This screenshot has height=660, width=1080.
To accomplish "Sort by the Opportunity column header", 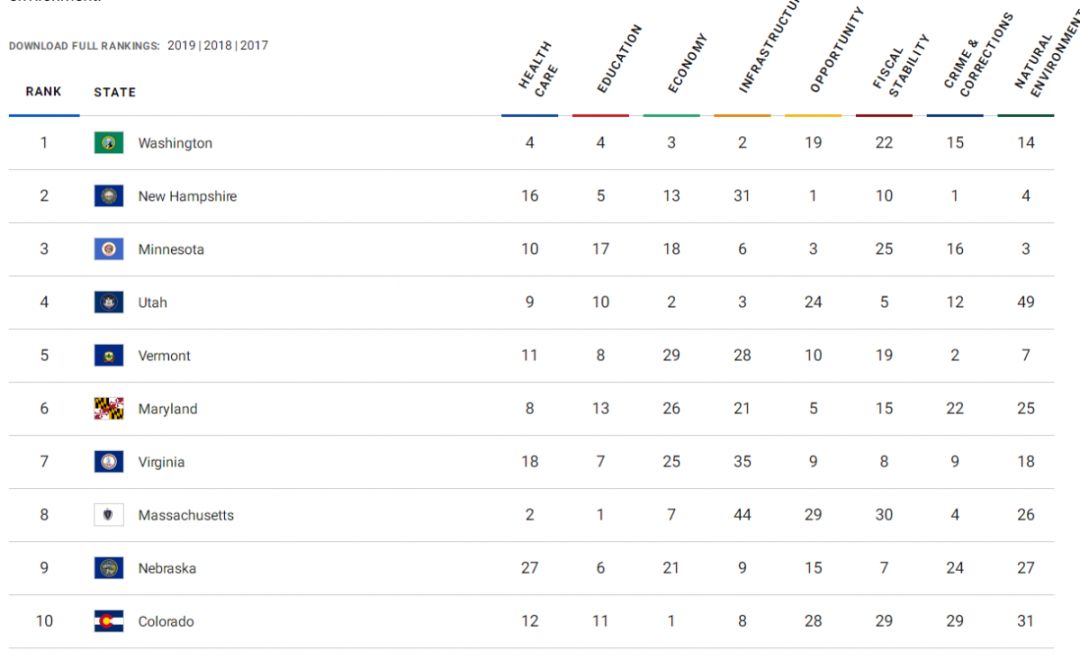I will (x=836, y=50).
